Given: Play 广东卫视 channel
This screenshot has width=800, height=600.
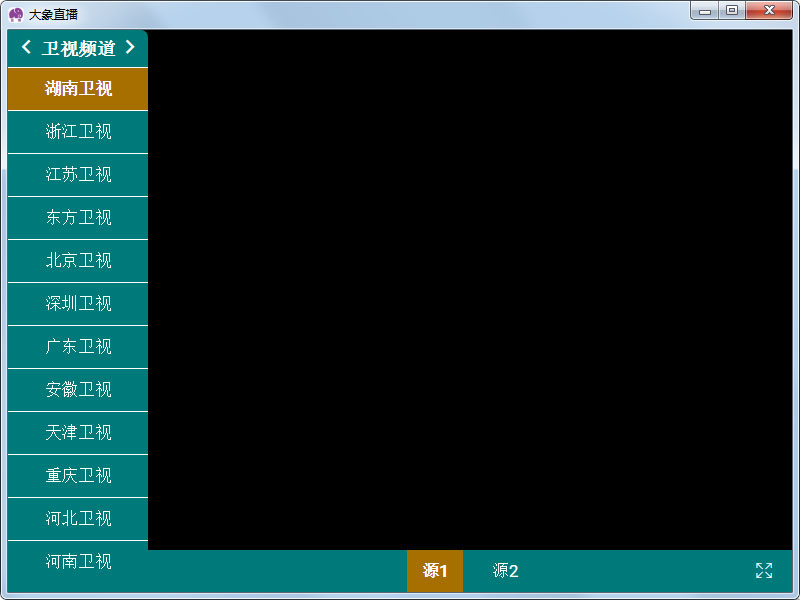Looking at the screenshot, I should coord(78,347).
